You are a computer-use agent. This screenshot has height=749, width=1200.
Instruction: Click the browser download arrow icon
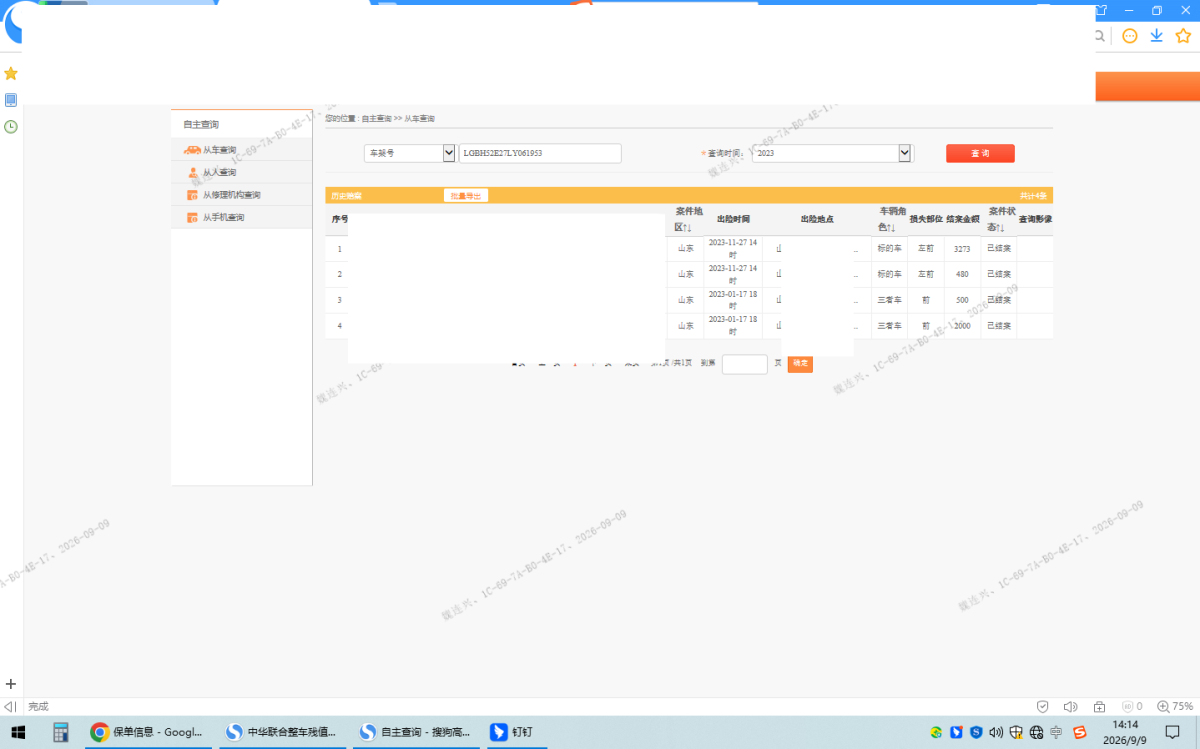coord(1156,35)
